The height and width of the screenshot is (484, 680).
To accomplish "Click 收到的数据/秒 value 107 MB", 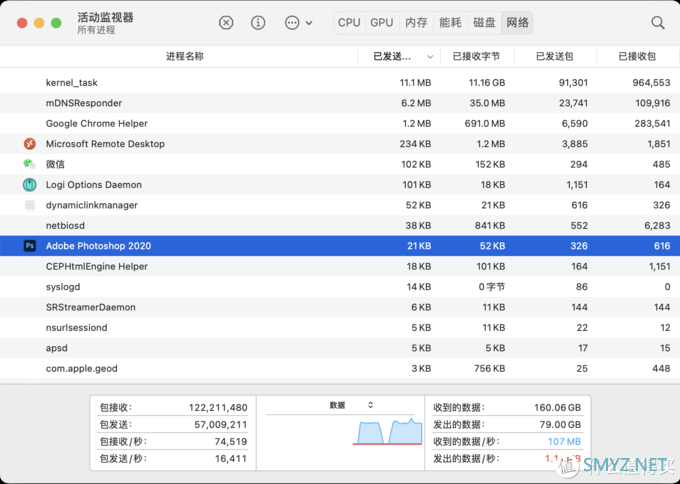I will [564, 441].
